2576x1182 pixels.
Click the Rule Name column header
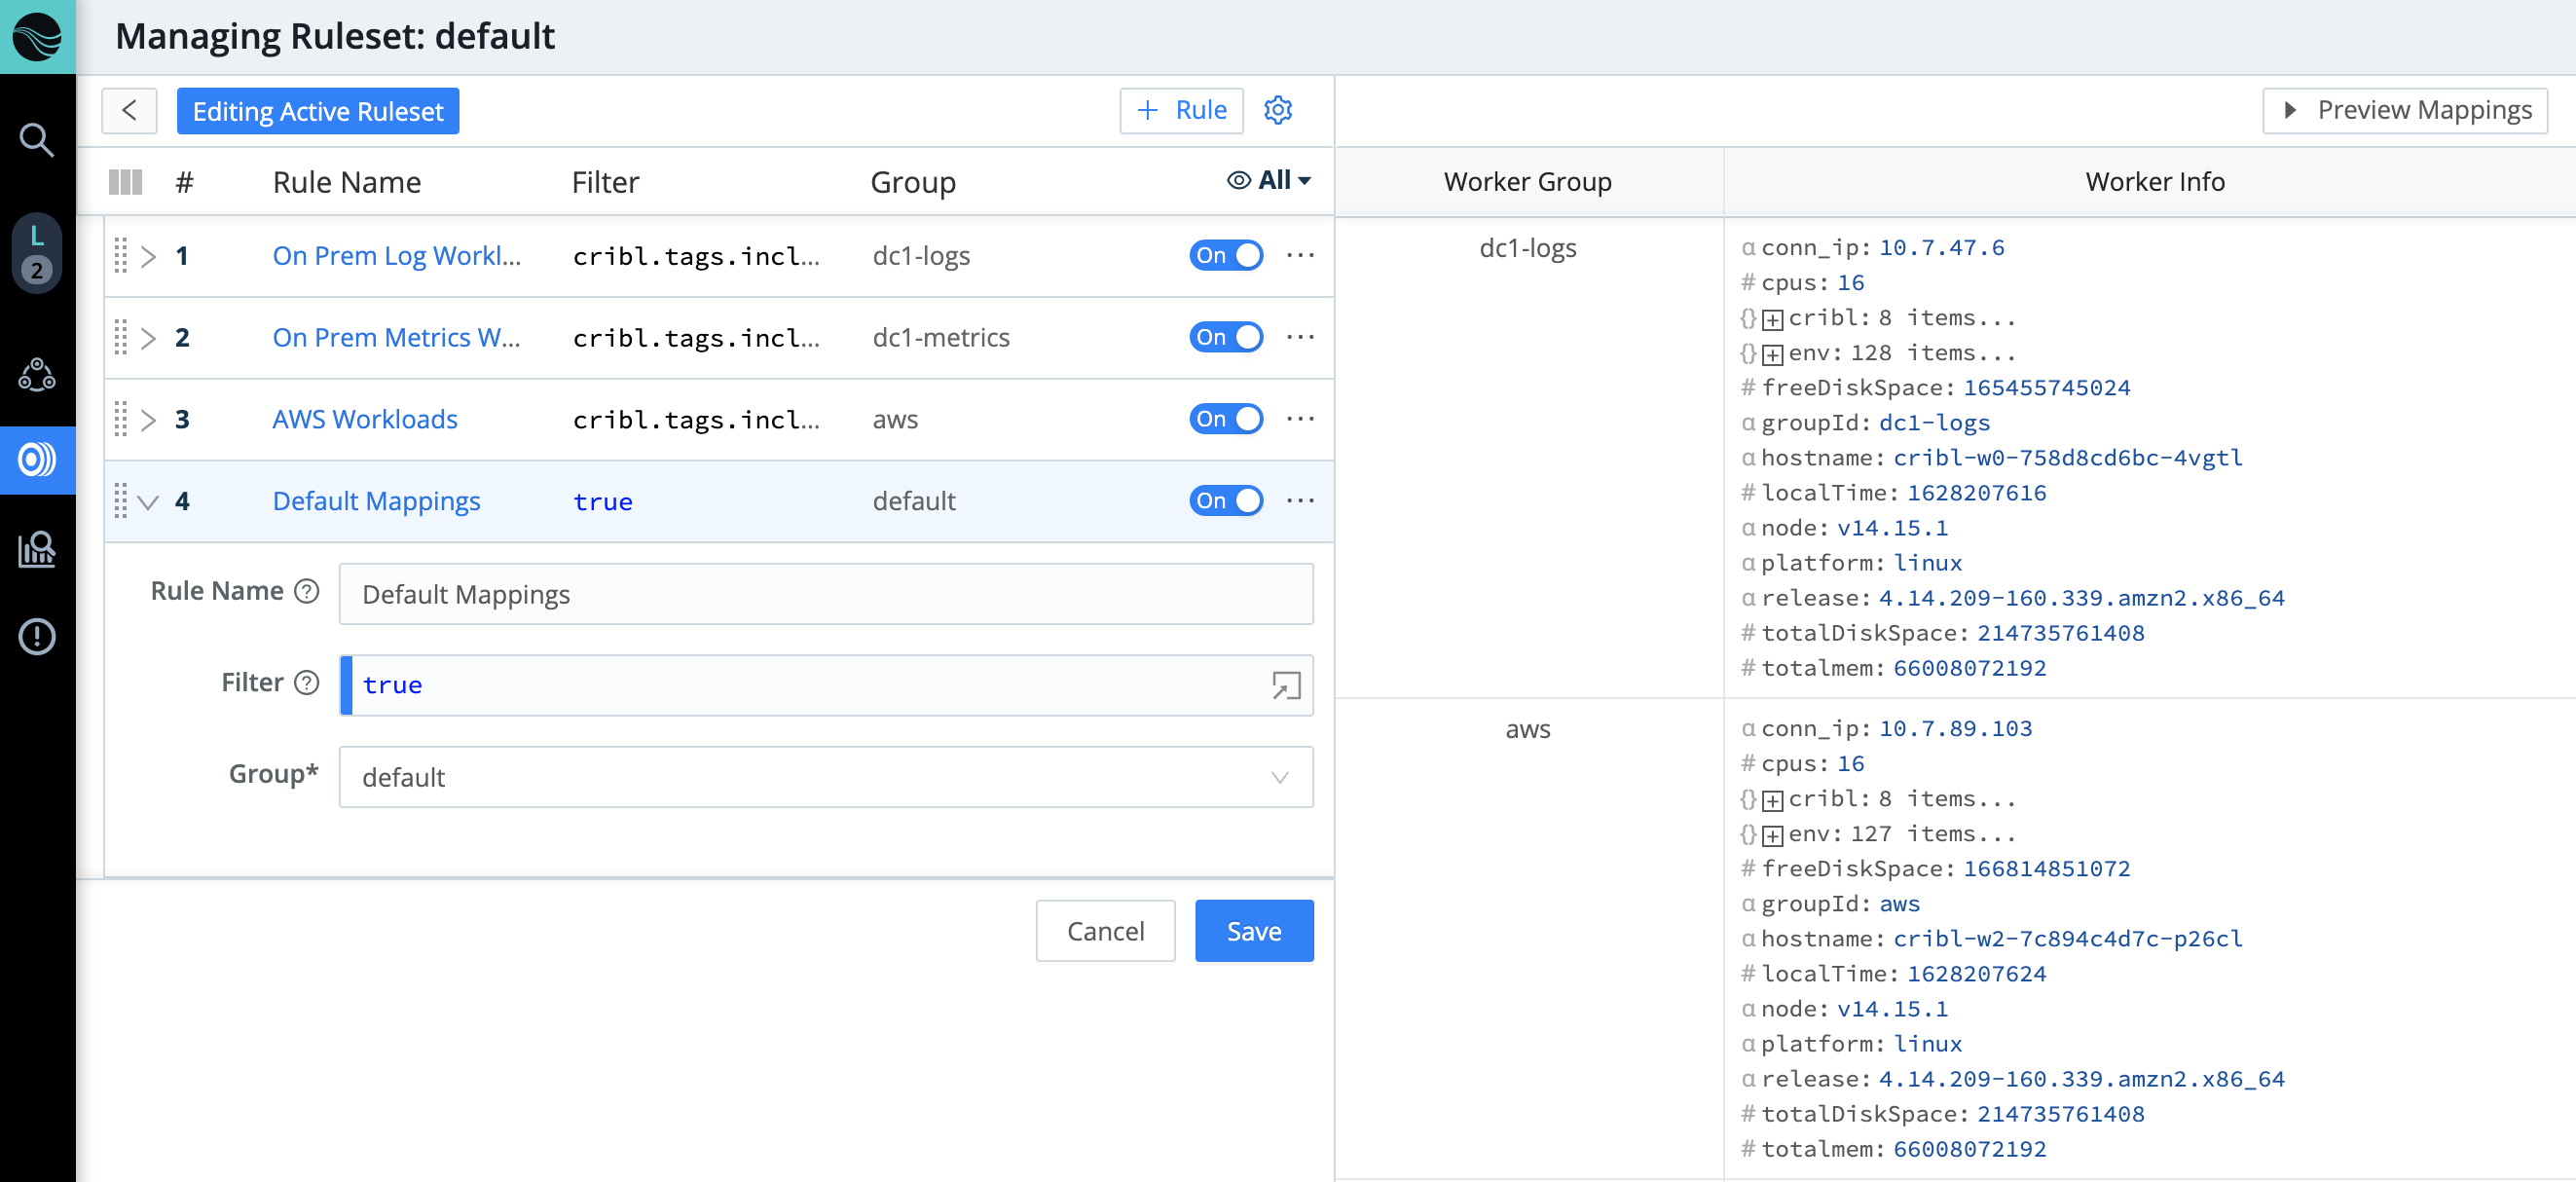point(347,182)
